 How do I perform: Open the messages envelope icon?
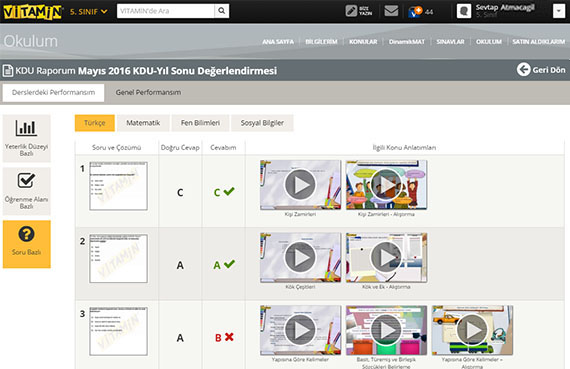click(x=391, y=11)
